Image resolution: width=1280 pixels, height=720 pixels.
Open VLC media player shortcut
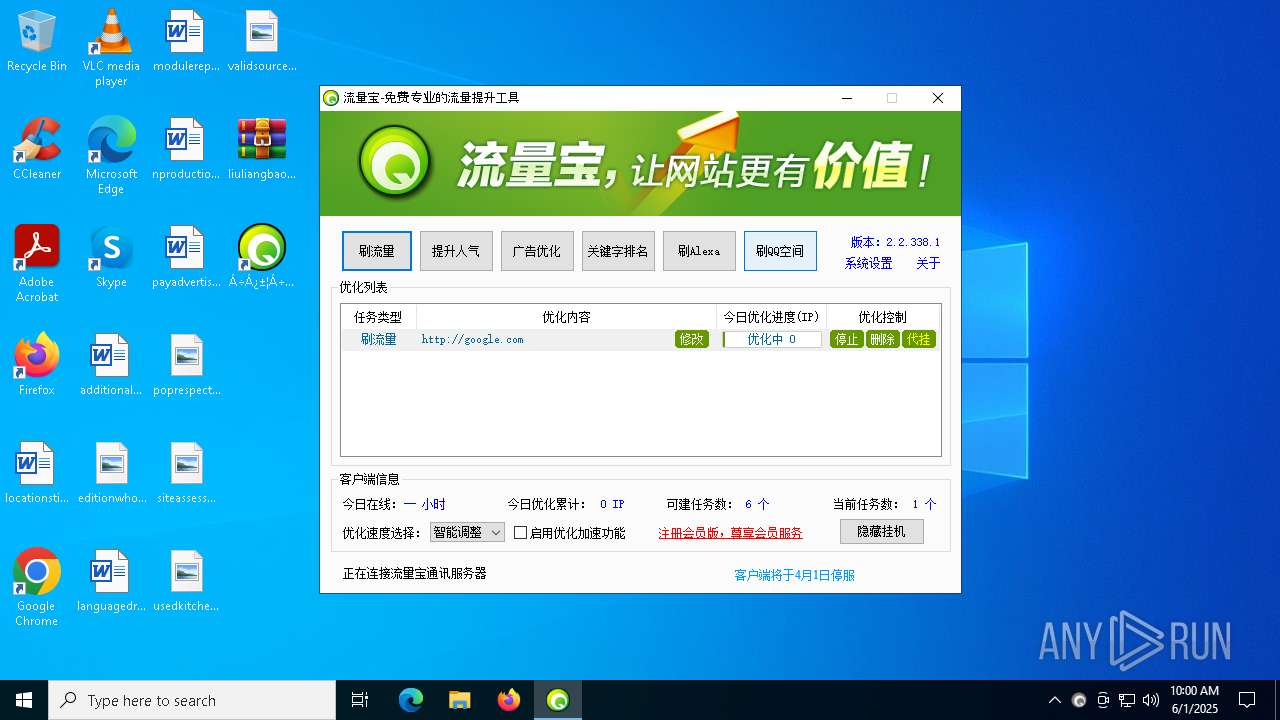[x=111, y=48]
